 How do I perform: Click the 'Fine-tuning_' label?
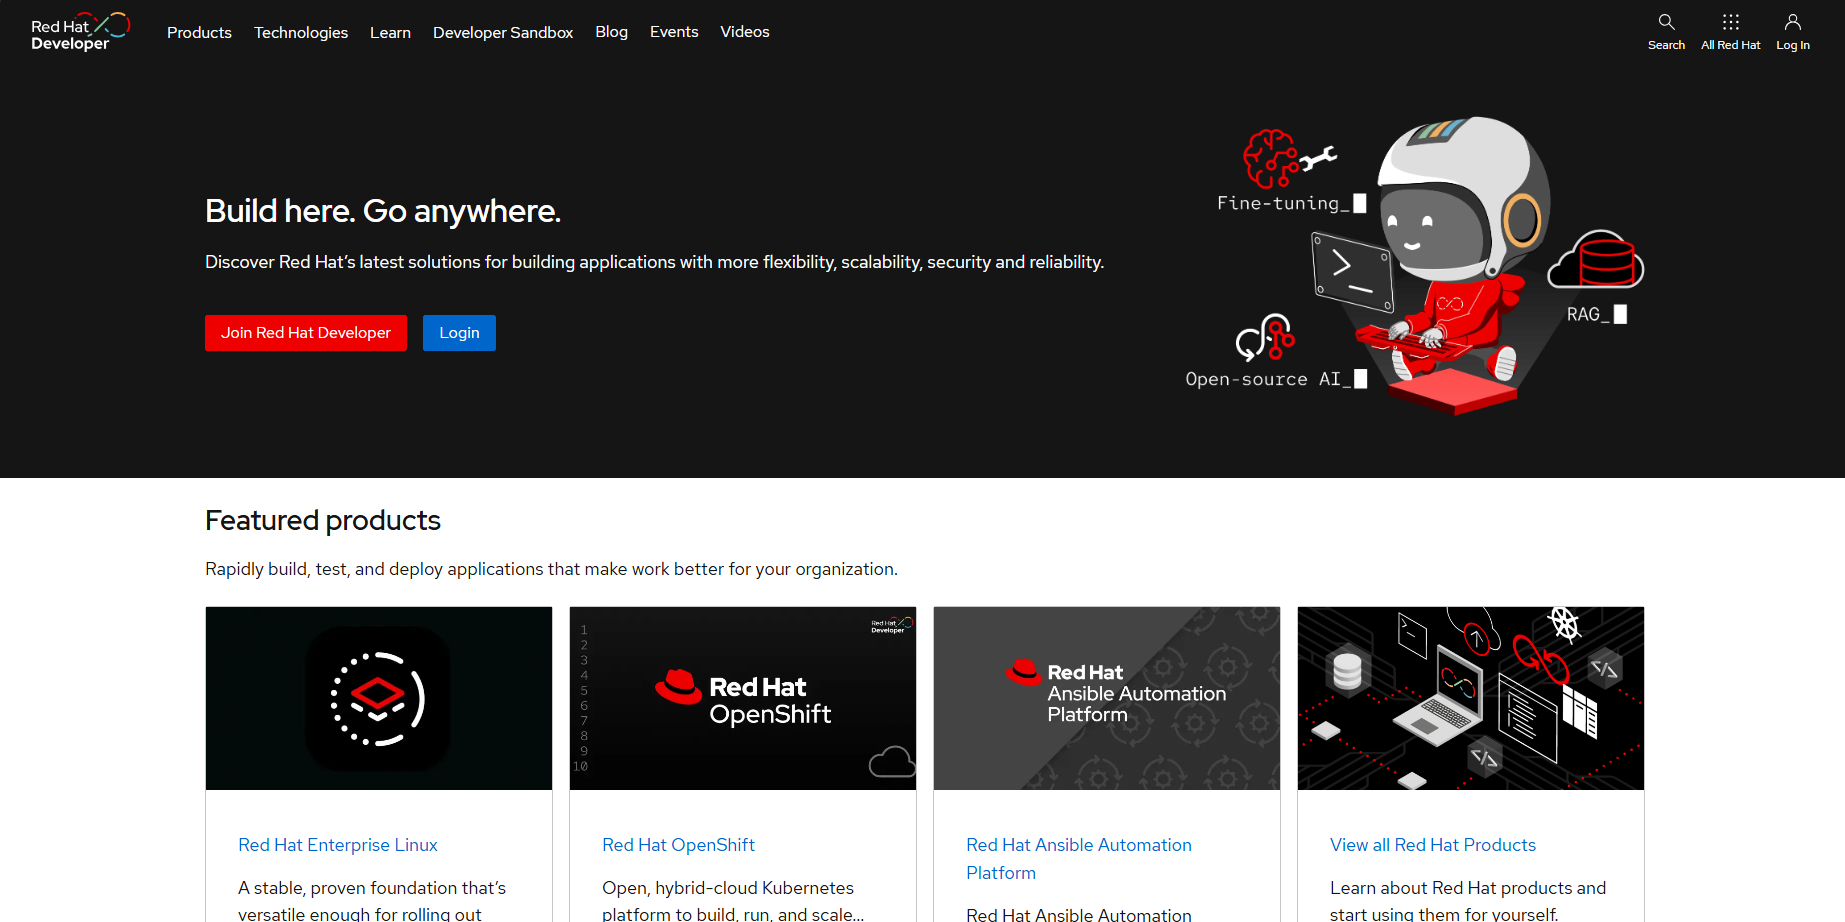coord(1291,203)
